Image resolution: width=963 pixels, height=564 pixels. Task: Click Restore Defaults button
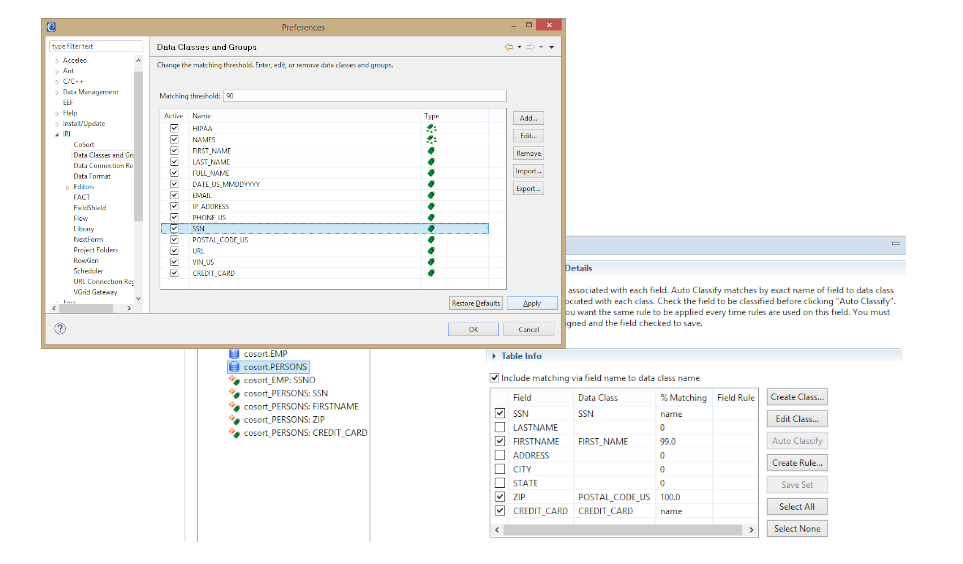click(x=476, y=303)
